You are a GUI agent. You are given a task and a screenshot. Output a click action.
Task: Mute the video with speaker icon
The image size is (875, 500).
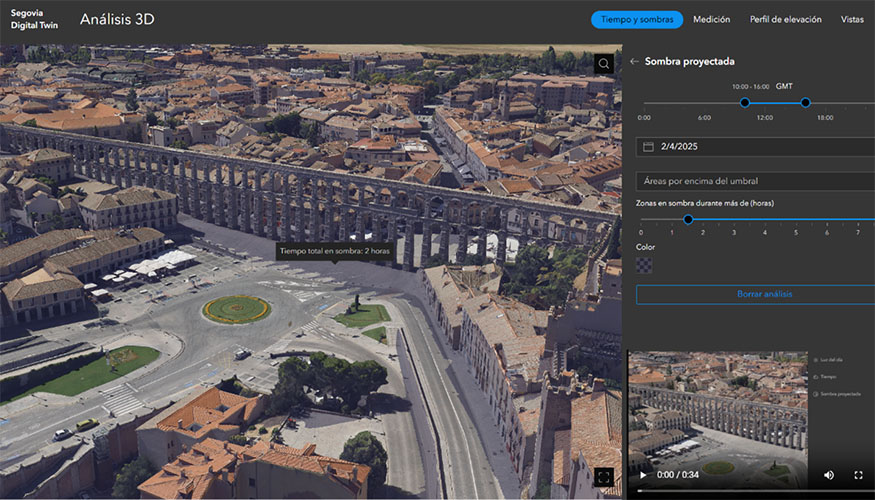coord(828,475)
